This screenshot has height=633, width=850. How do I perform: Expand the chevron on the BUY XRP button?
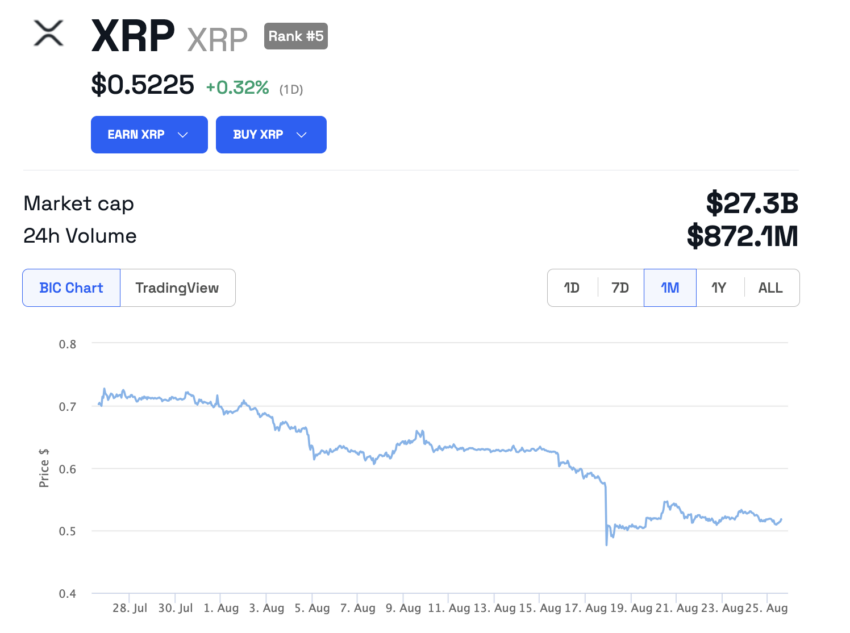302,134
